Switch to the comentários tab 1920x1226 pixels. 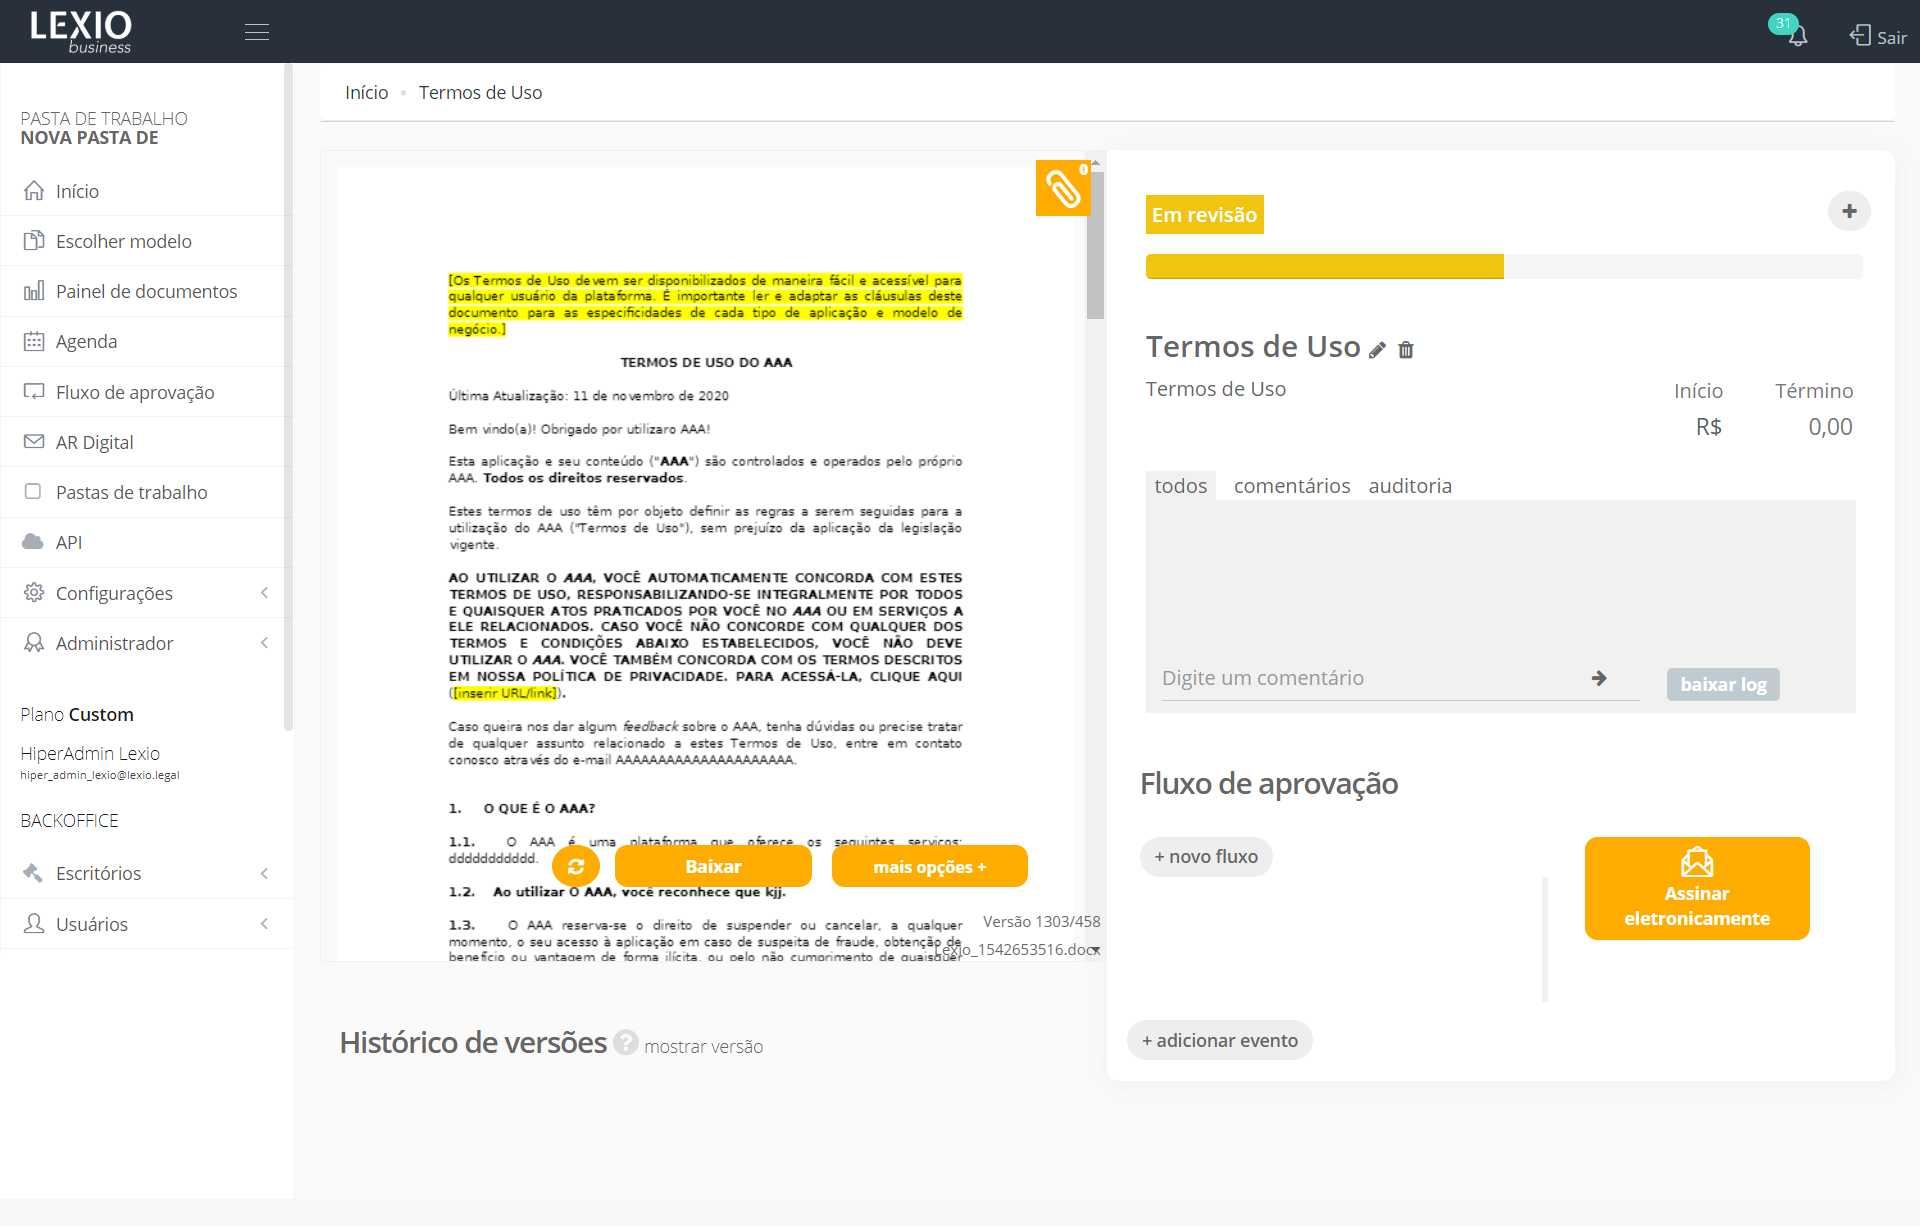coord(1291,486)
